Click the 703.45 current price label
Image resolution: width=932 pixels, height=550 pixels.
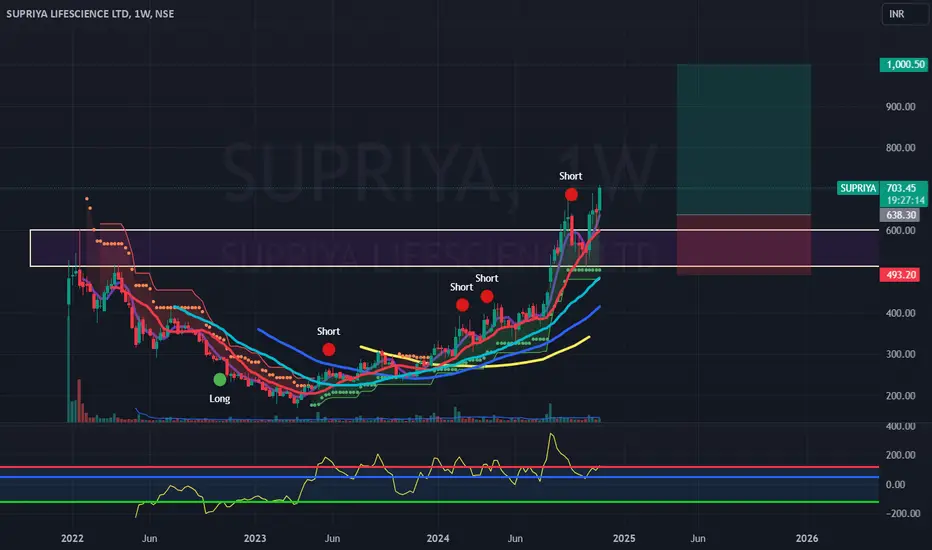pos(902,188)
